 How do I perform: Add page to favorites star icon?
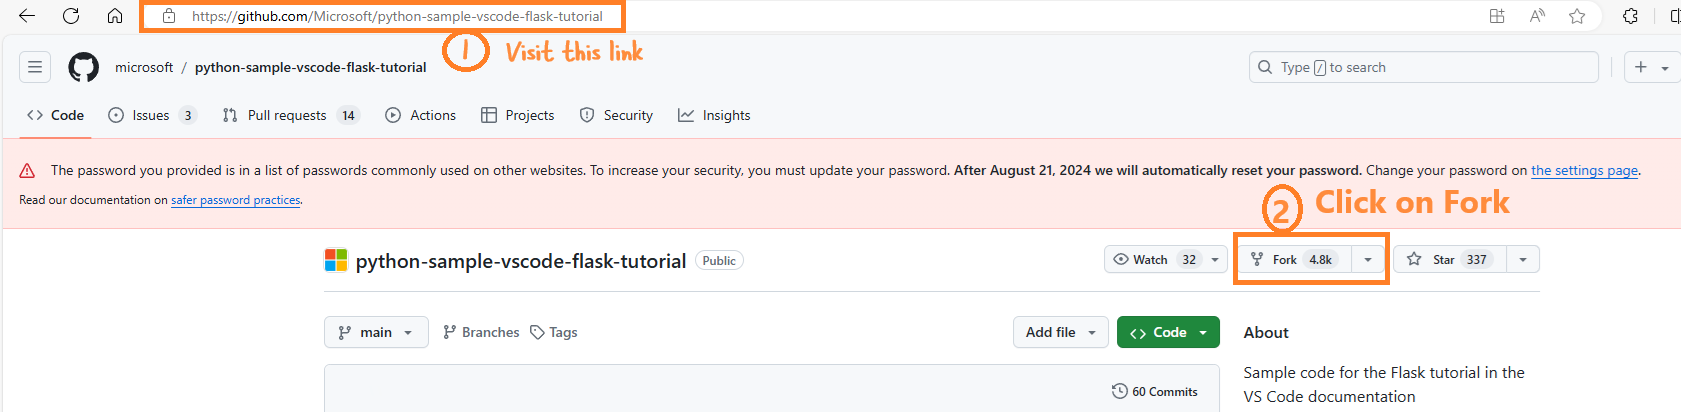point(1577,16)
